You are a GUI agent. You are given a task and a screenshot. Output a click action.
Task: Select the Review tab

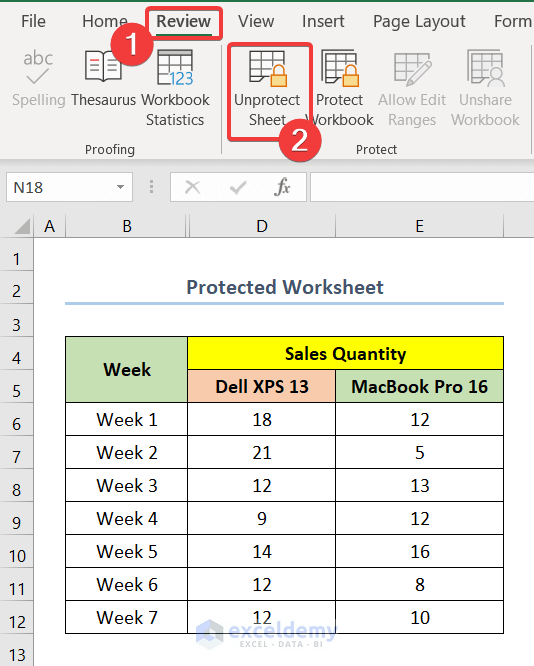click(184, 21)
